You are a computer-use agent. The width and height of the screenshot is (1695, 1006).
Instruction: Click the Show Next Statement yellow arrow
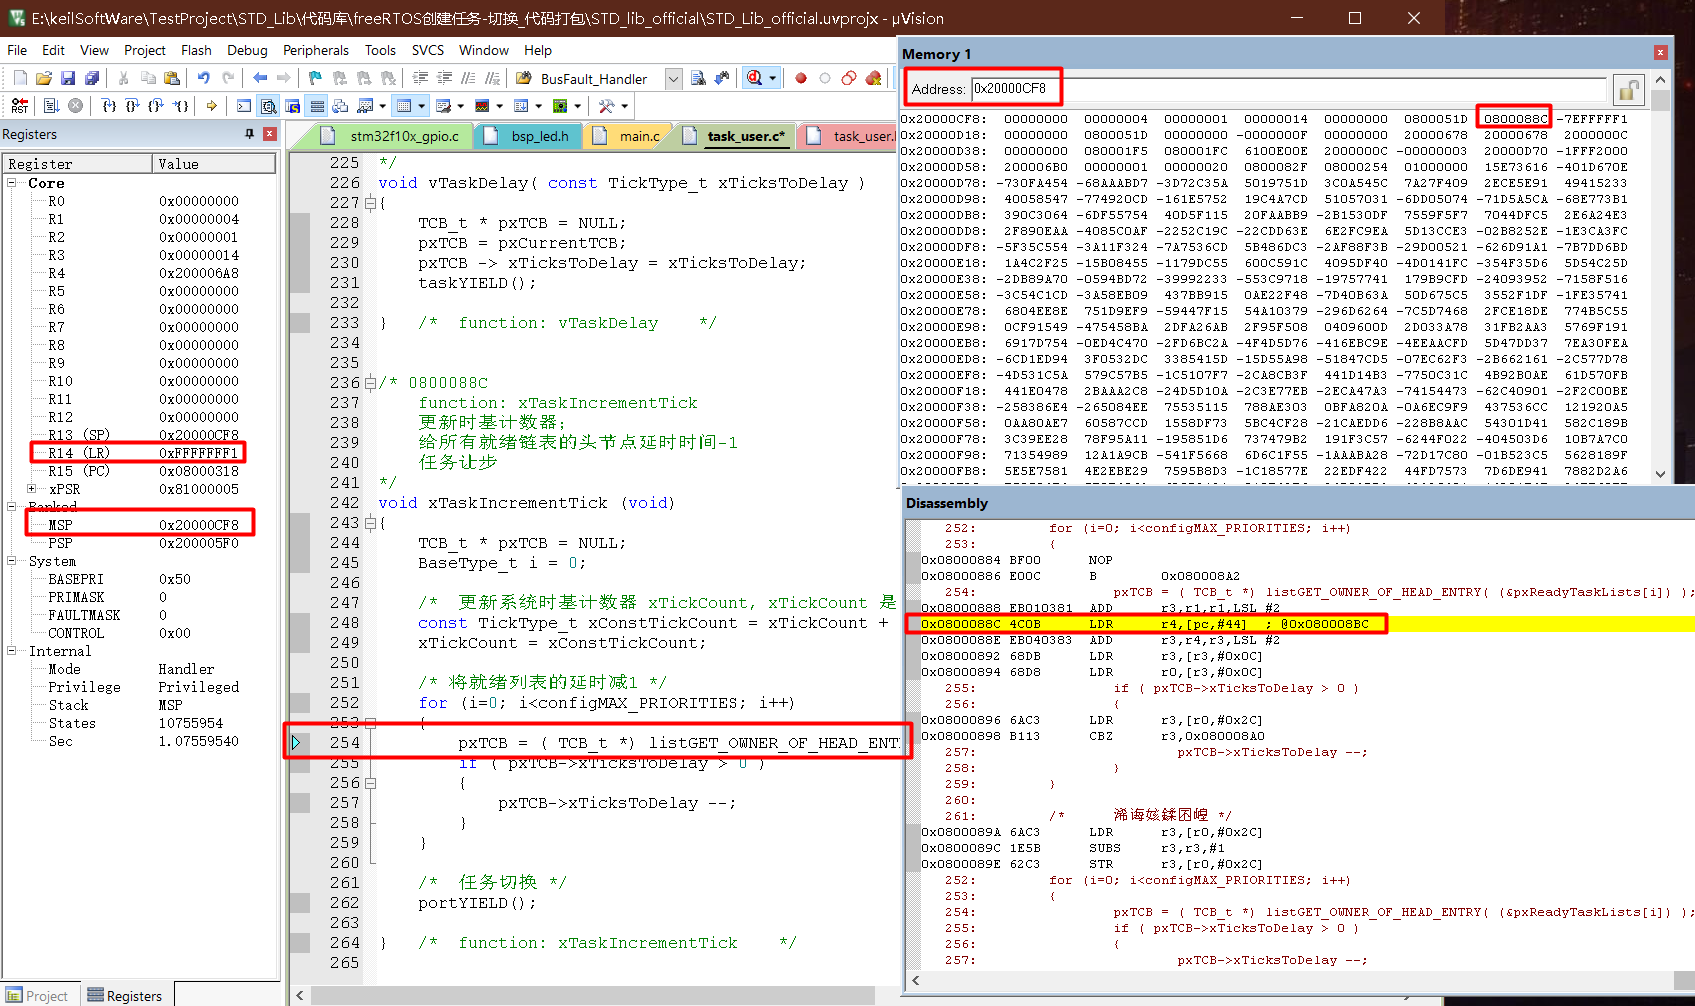(212, 106)
